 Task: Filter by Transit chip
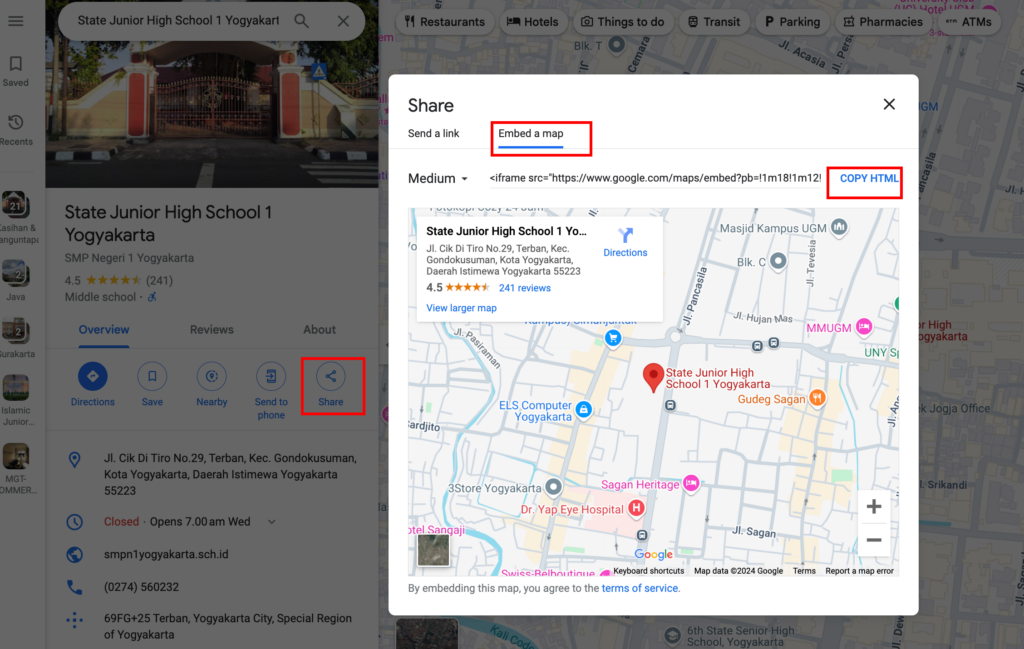714,22
